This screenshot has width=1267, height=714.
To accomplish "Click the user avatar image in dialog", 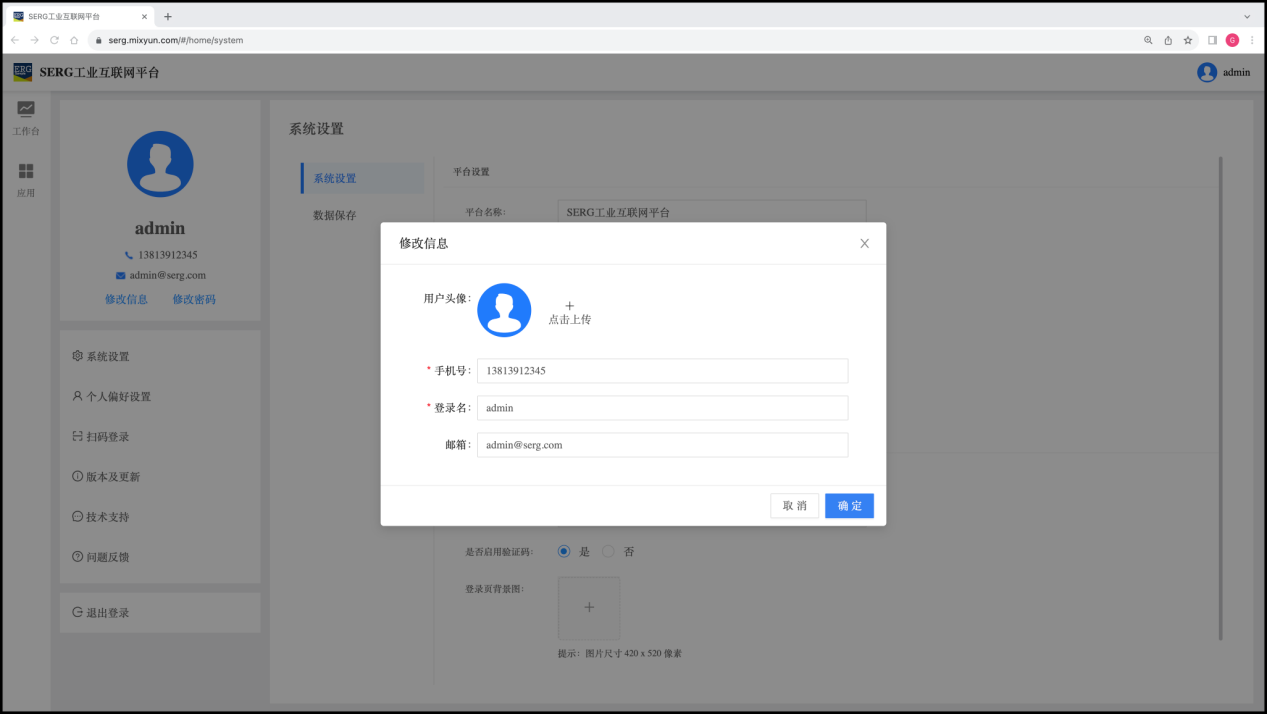I will coord(504,310).
